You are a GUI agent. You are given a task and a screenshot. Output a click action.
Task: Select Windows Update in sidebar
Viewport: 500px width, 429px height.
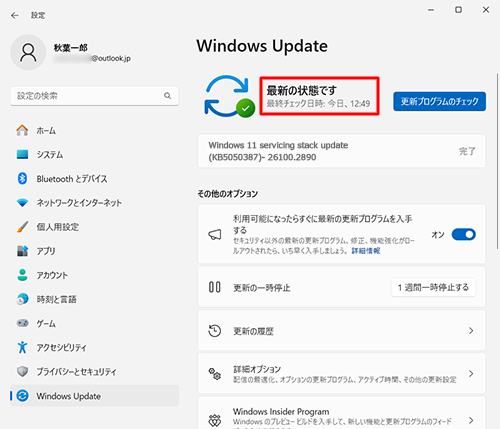pyautogui.click(x=95, y=396)
